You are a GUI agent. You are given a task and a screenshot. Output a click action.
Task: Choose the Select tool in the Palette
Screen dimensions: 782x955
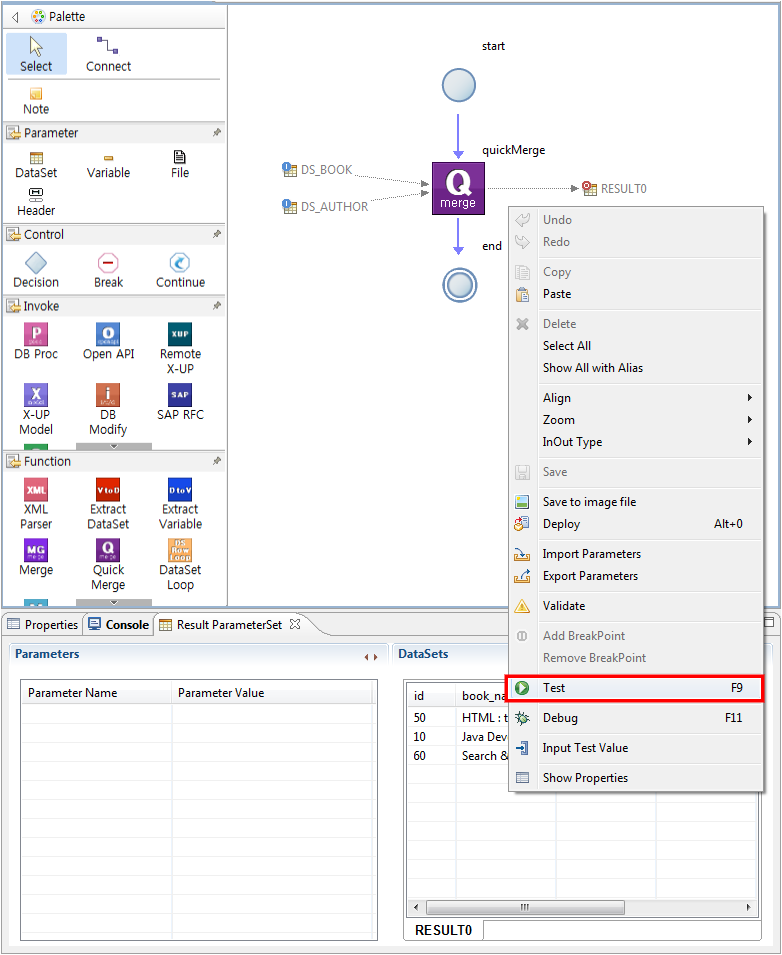36,54
